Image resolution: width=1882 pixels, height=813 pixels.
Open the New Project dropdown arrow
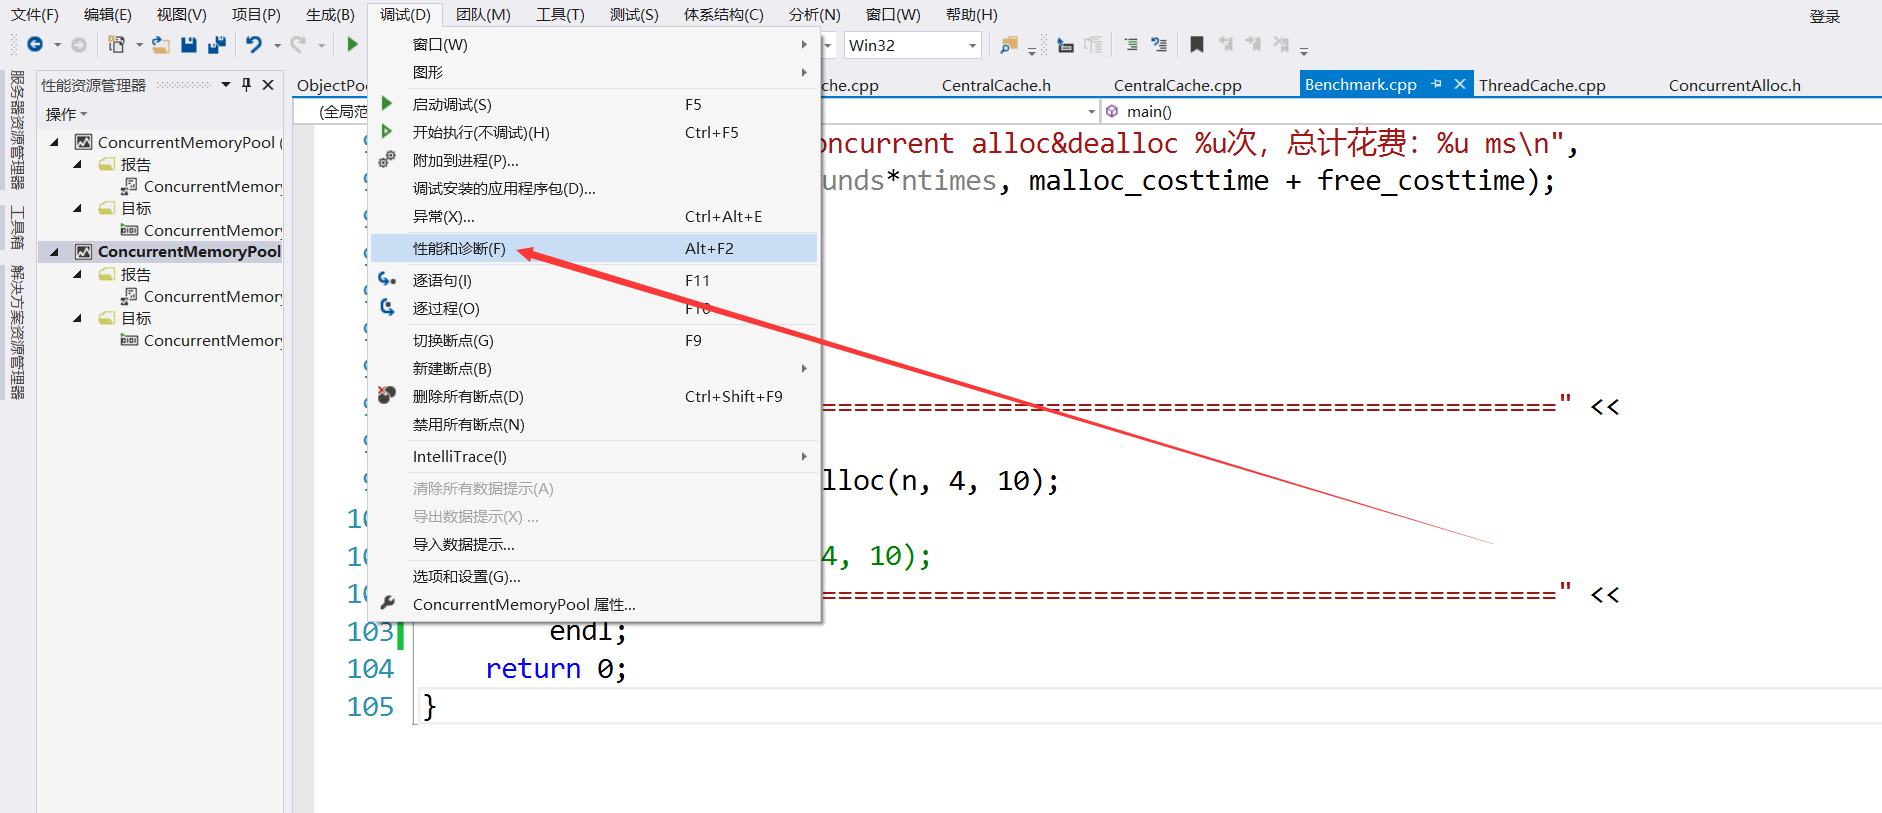(139, 45)
